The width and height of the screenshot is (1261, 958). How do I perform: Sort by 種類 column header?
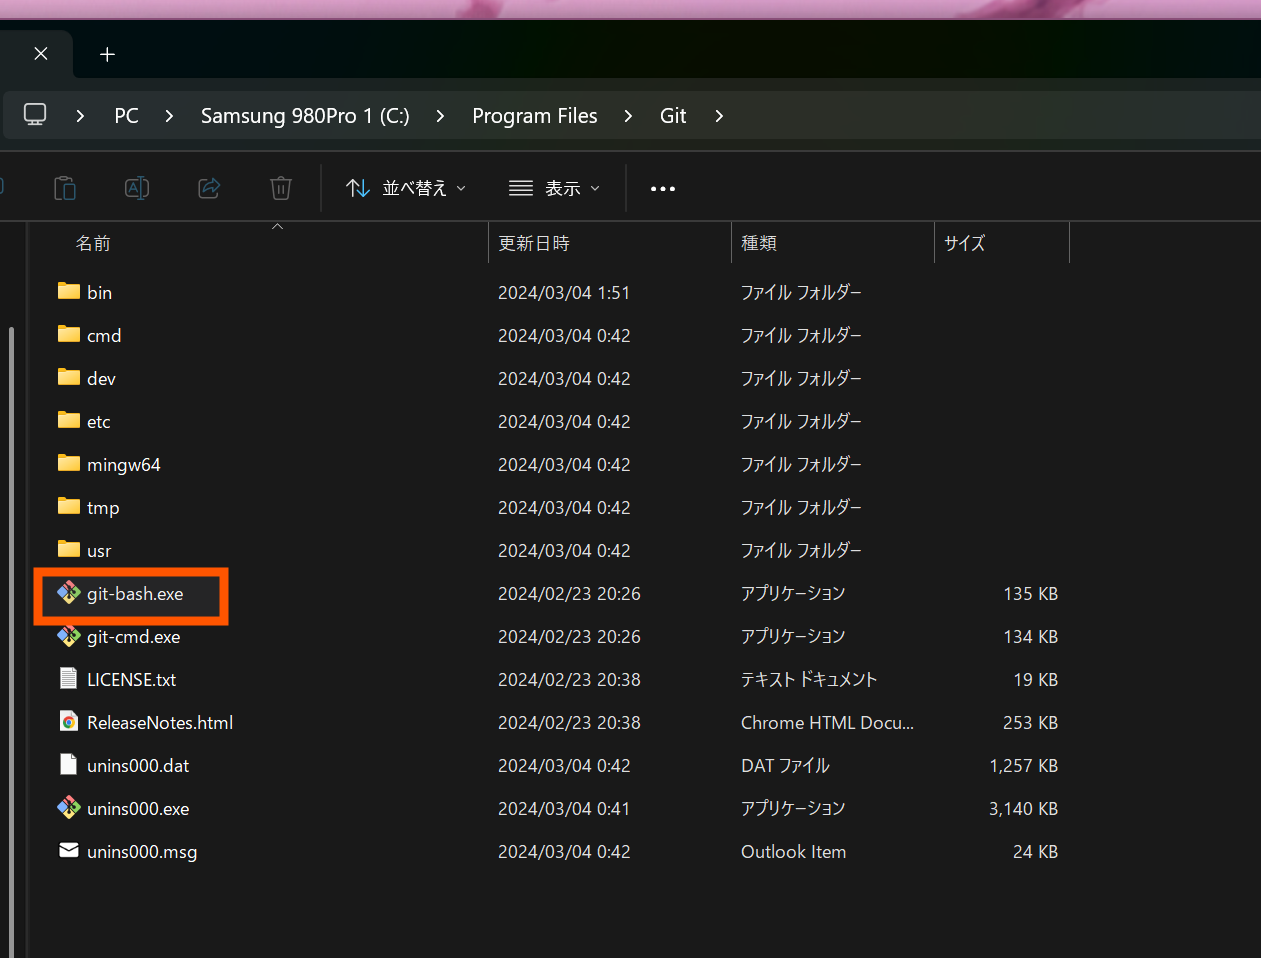point(759,243)
